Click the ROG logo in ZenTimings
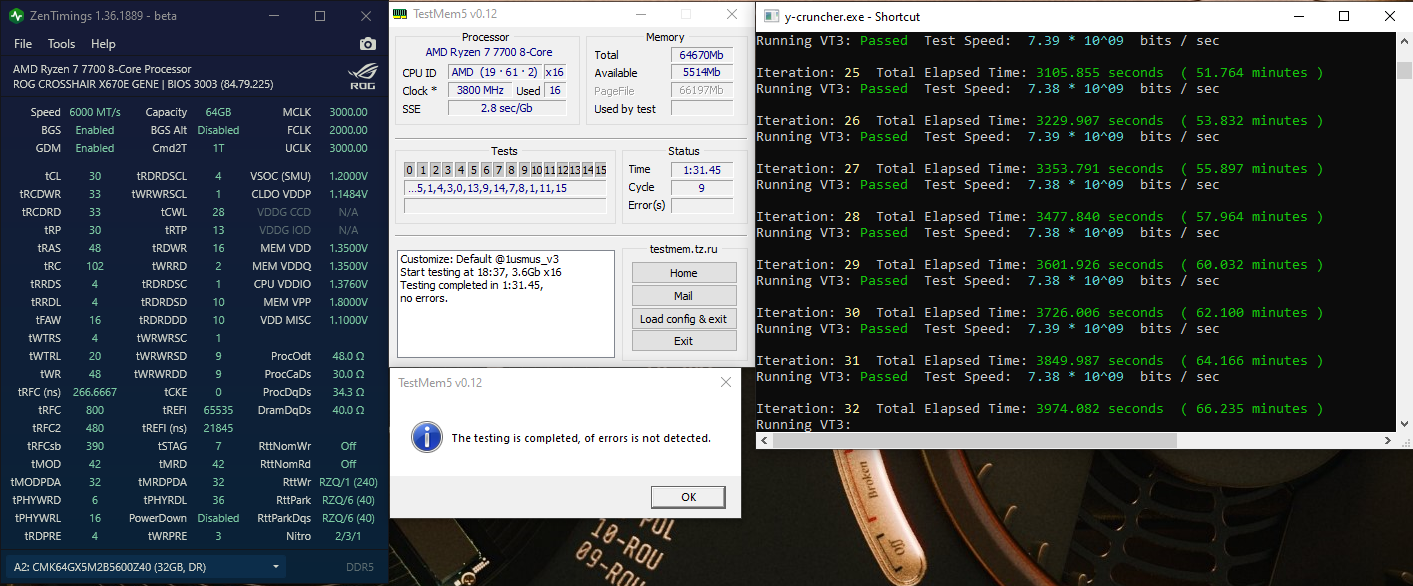Image resolution: width=1413 pixels, height=586 pixels. (365, 76)
